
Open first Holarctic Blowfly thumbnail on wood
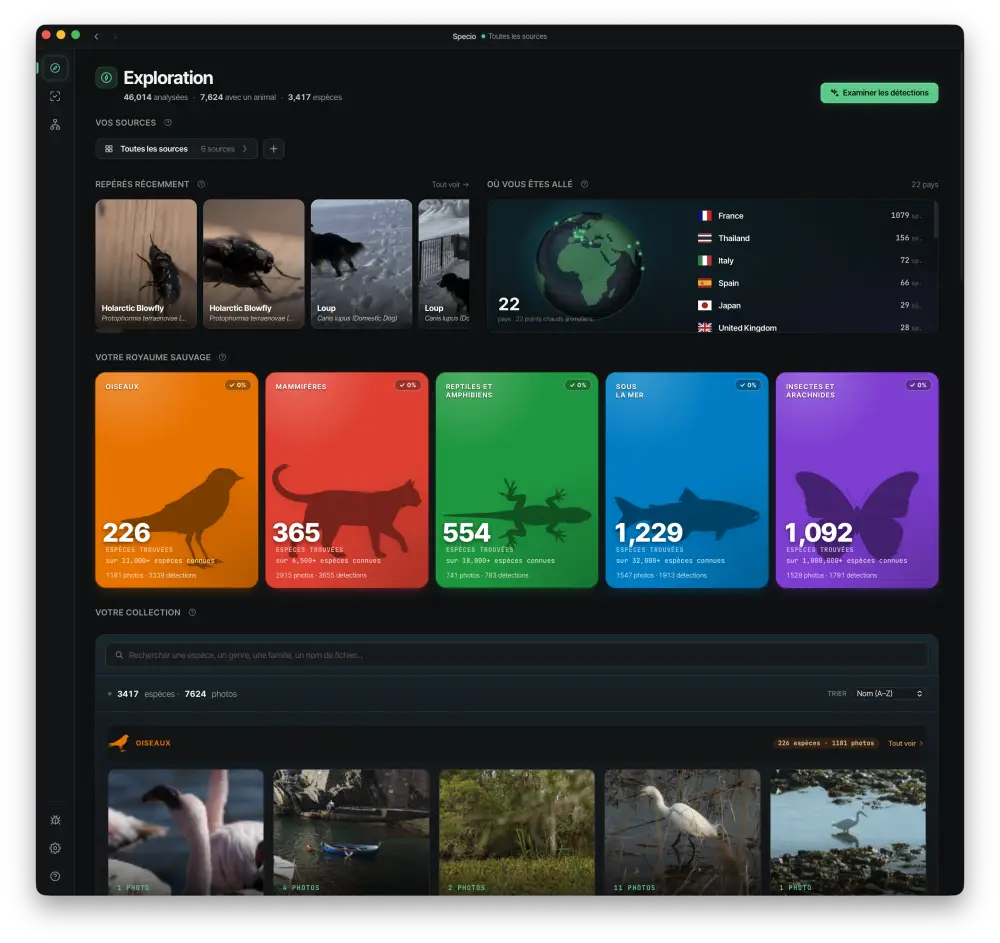tap(146, 264)
